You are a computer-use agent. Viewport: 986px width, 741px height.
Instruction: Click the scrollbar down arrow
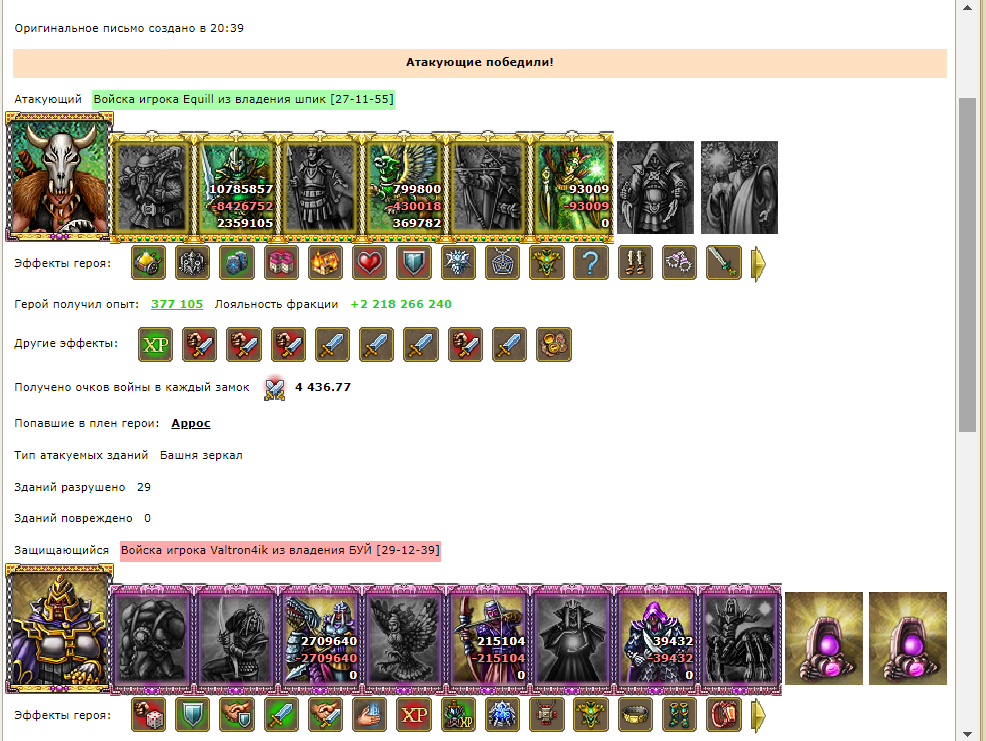coord(967,734)
